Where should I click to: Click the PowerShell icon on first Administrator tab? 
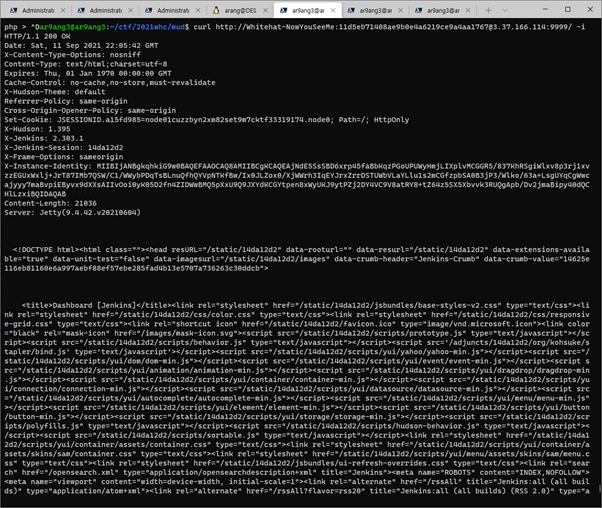(x=13, y=10)
